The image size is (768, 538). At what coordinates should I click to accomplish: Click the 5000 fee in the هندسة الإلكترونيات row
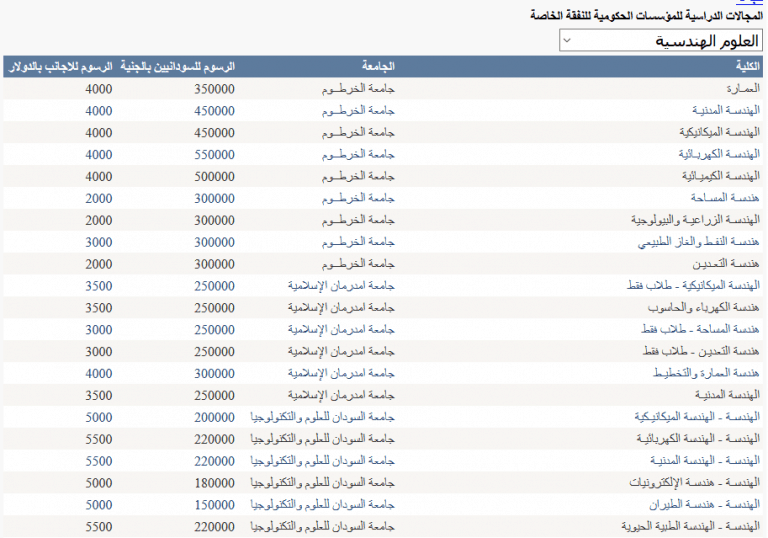[x=98, y=483]
